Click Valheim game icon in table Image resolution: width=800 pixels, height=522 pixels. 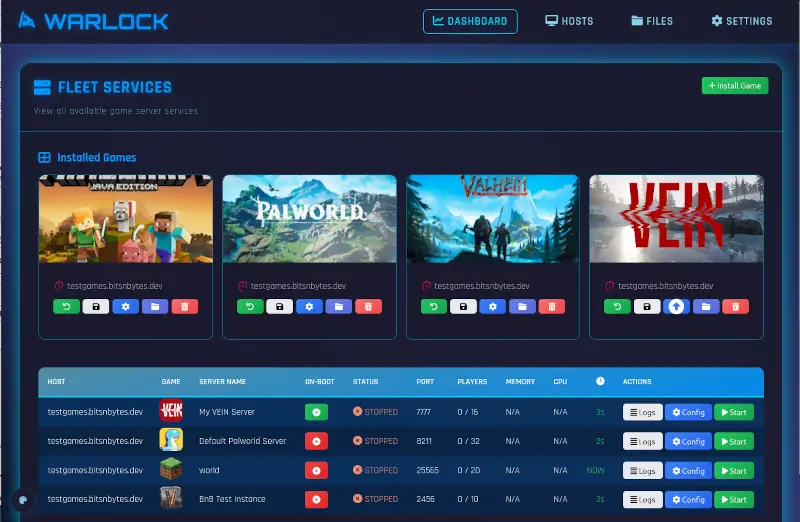click(x=171, y=498)
